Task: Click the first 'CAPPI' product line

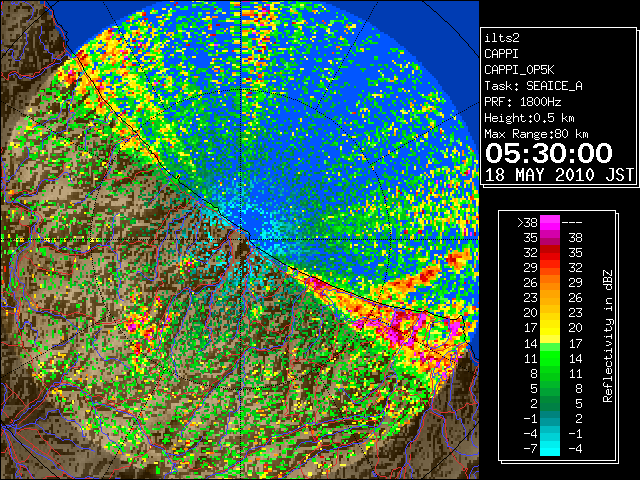Action: click(501, 54)
